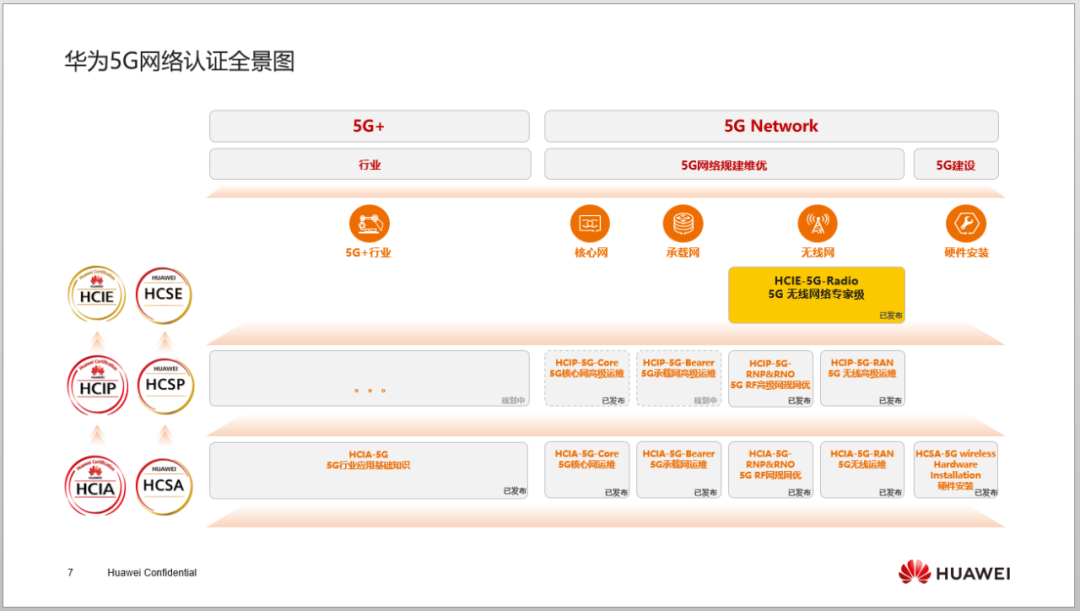1080x611 pixels.
Task: Select the HCIA-5G-RAN card
Action: point(862,470)
